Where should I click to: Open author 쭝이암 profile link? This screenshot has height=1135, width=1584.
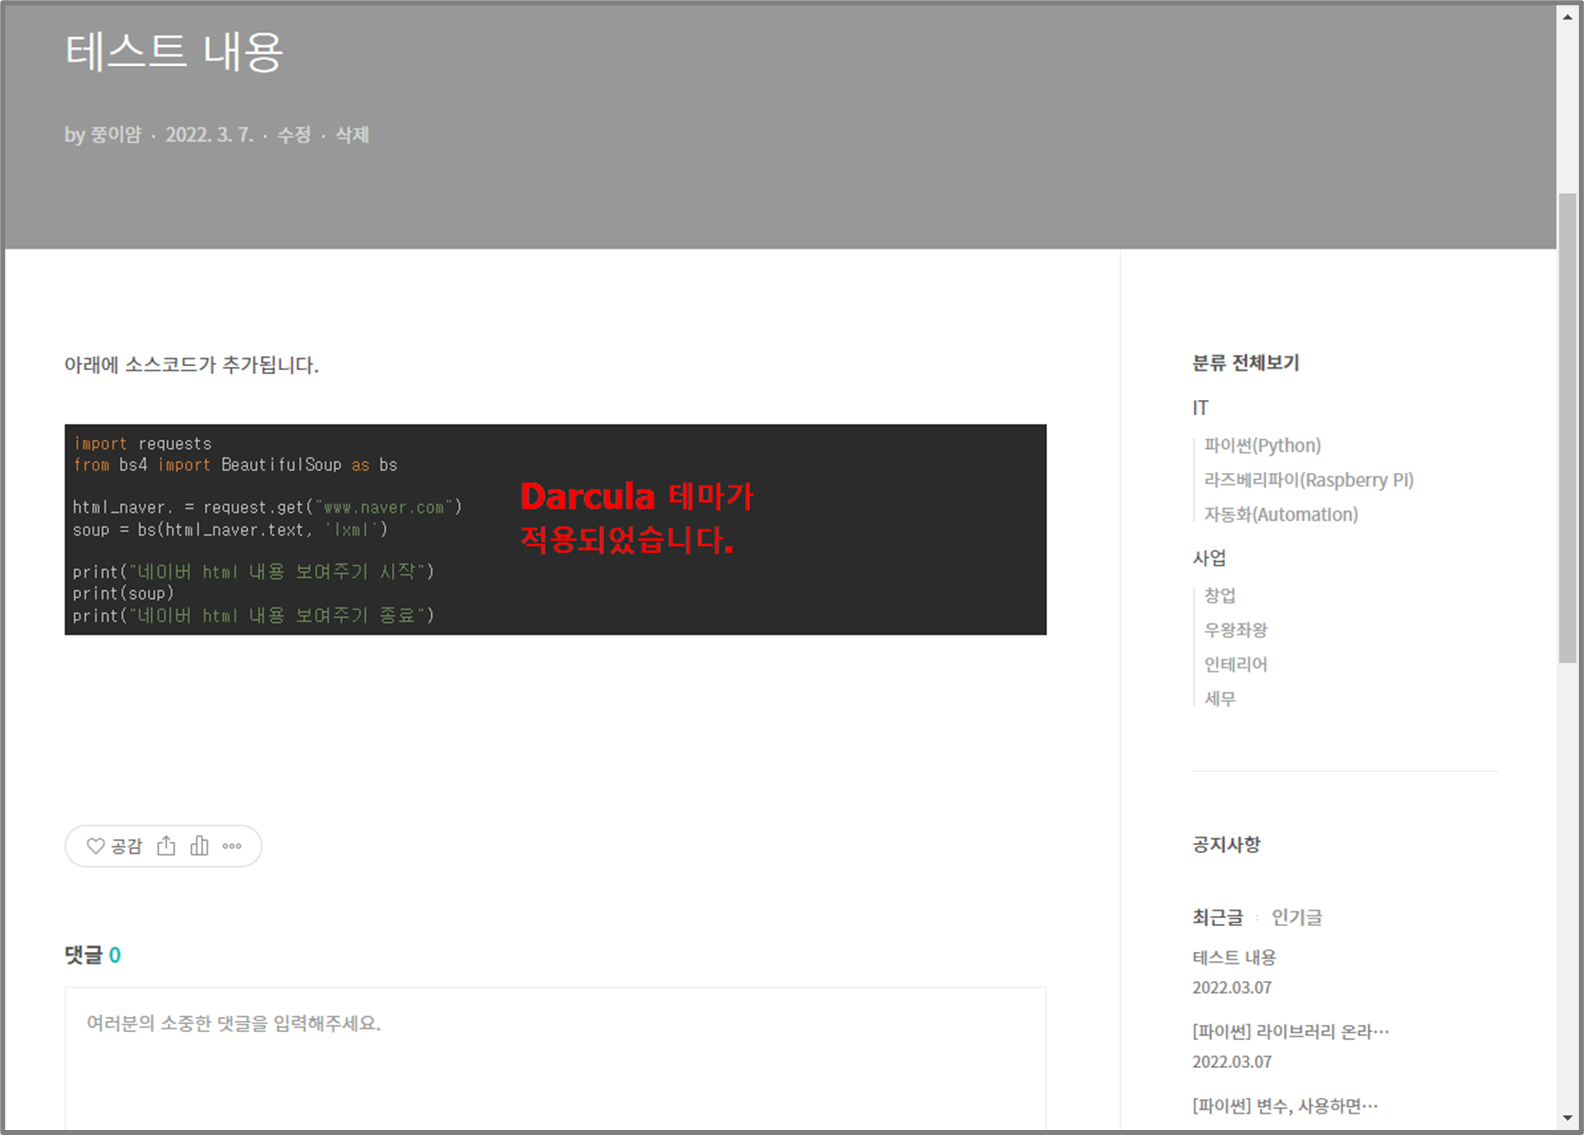point(116,135)
